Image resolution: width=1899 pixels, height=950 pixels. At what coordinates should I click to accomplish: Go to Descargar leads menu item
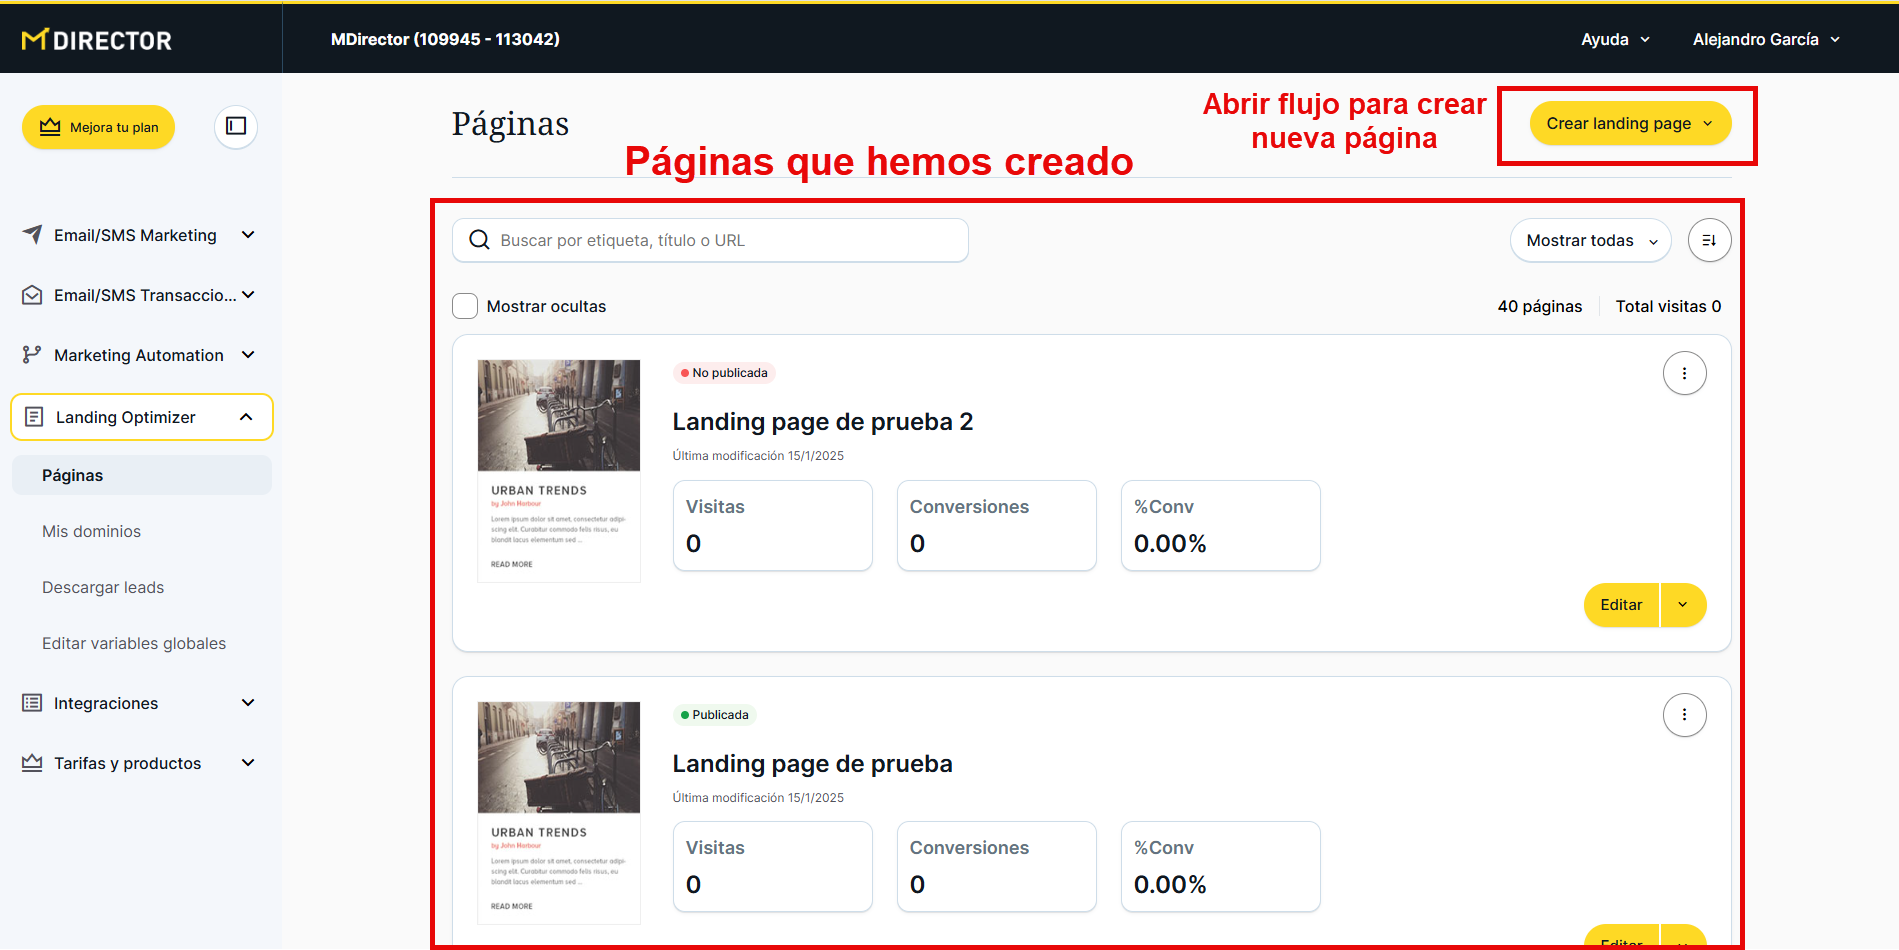(103, 587)
